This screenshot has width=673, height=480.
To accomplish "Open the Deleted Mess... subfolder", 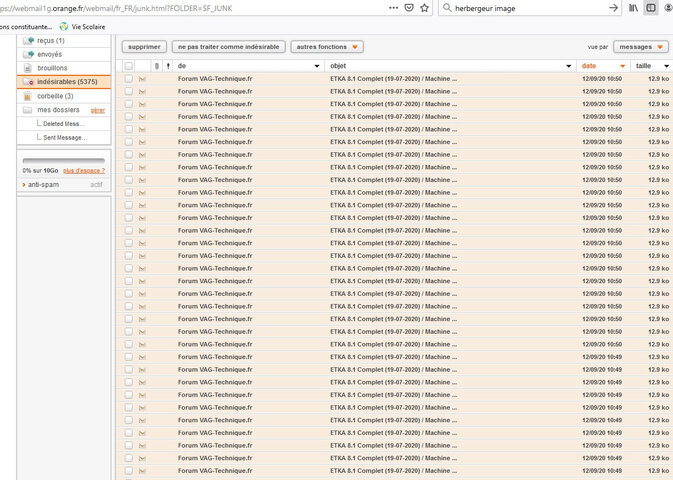I will [63, 124].
